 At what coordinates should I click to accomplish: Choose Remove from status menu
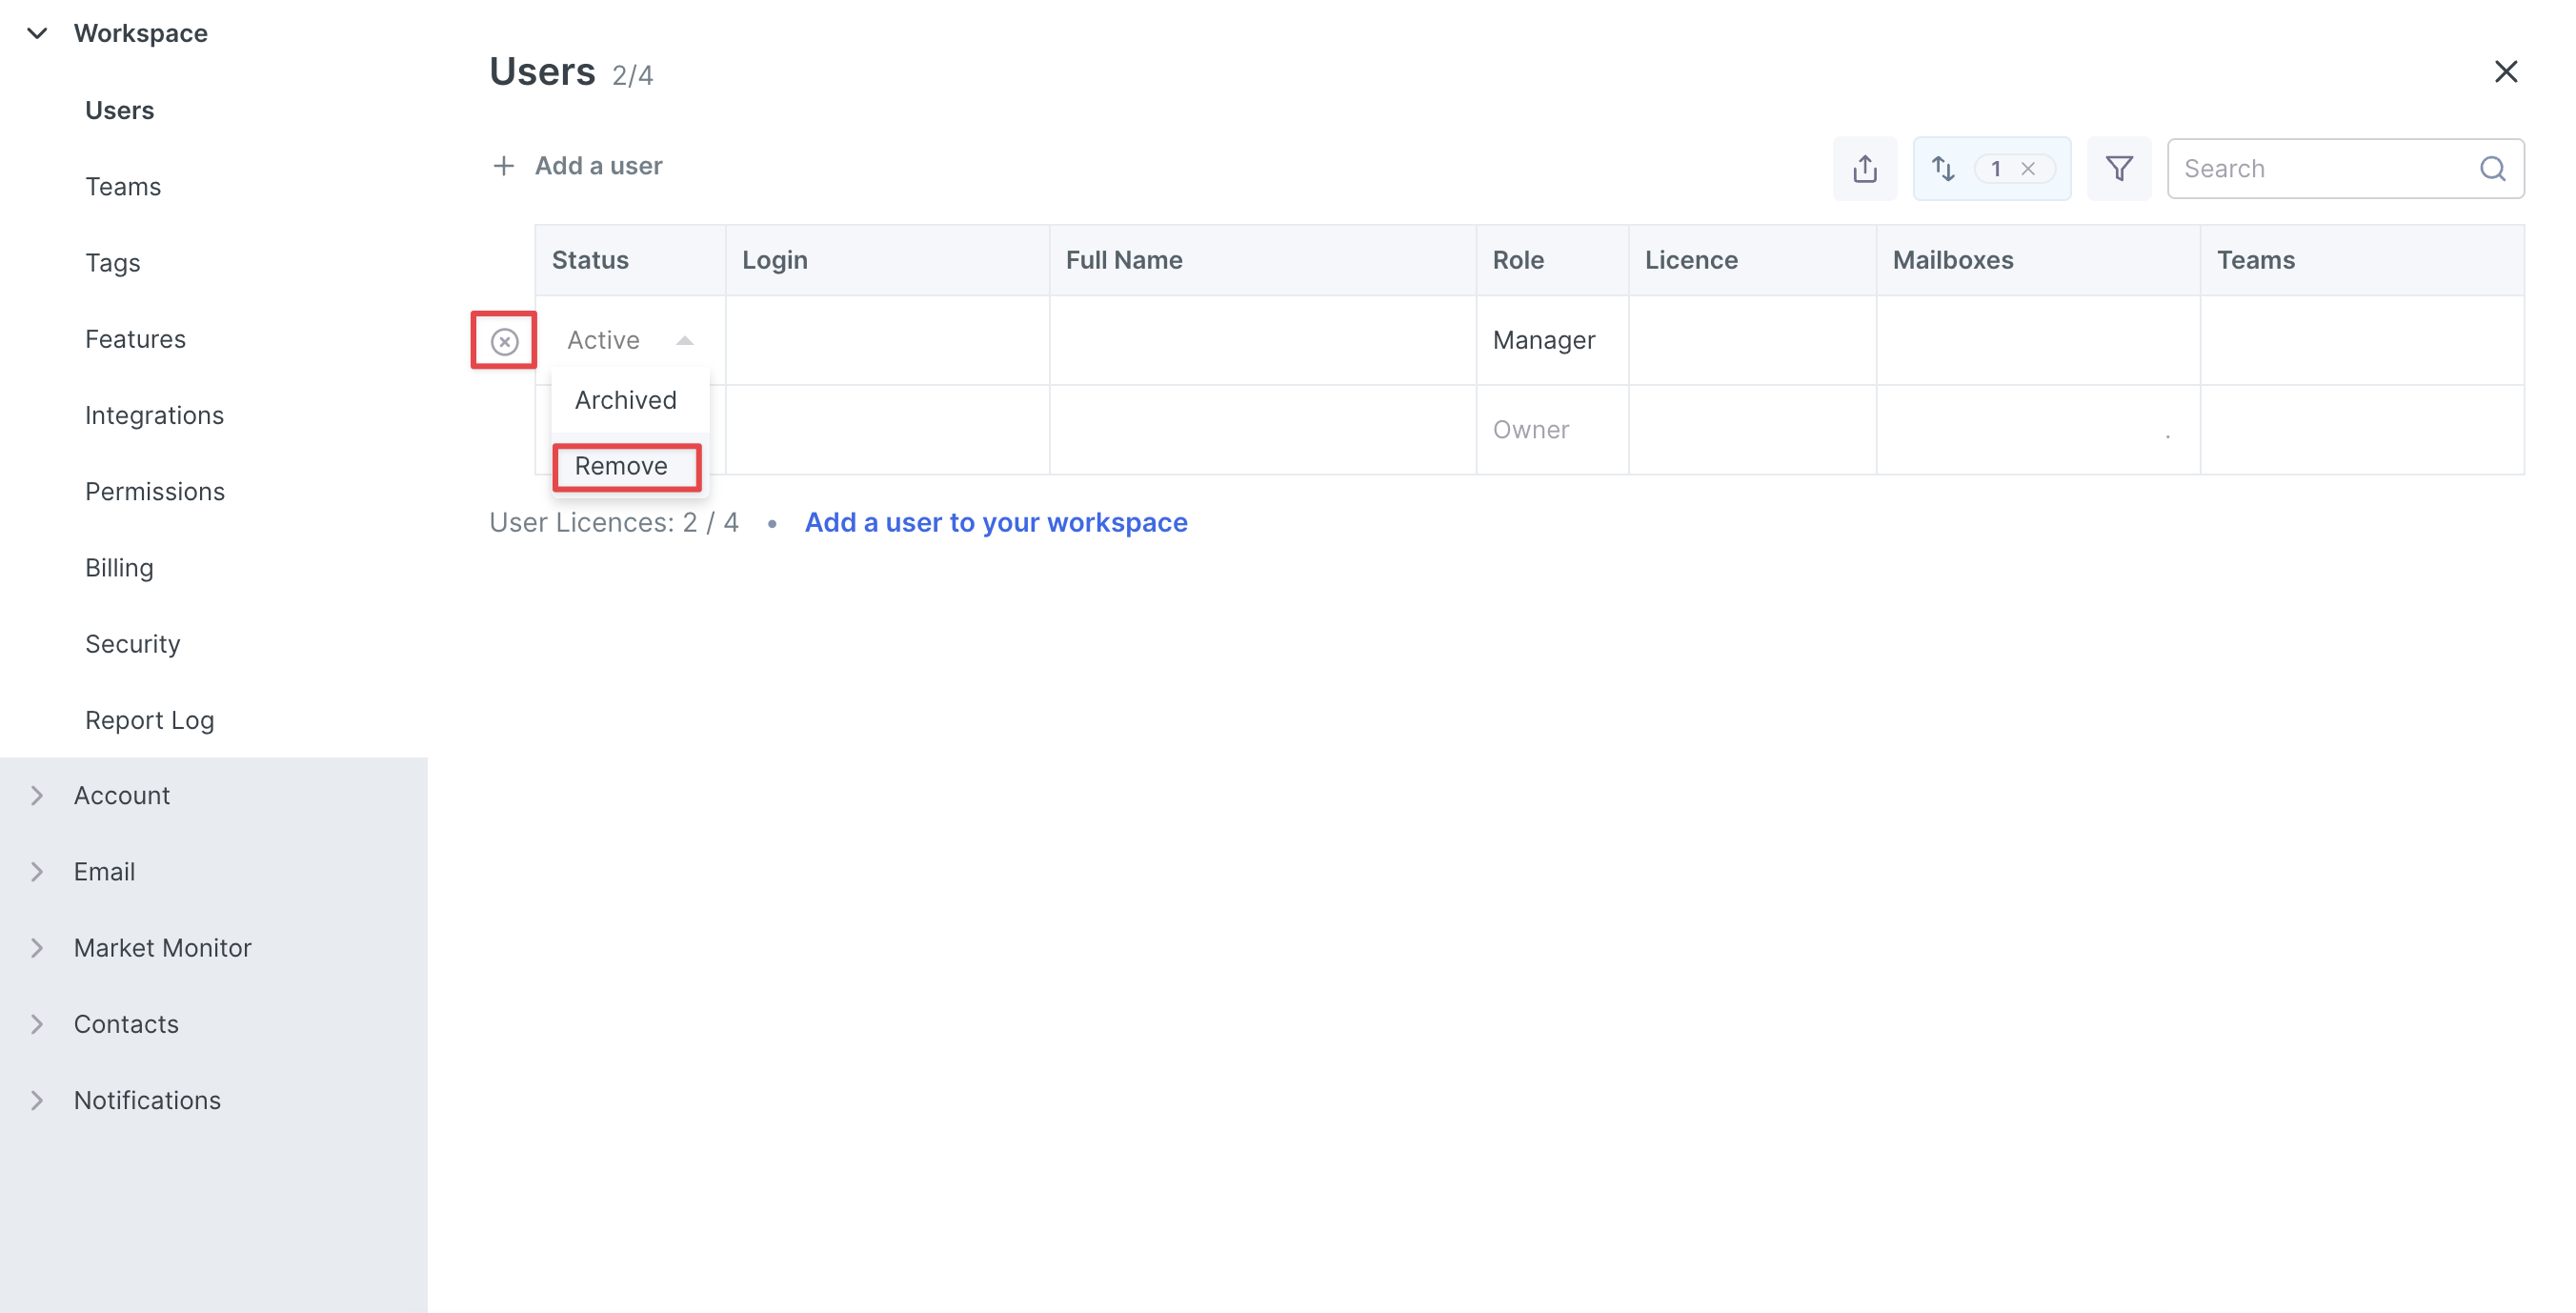(621, 466)
